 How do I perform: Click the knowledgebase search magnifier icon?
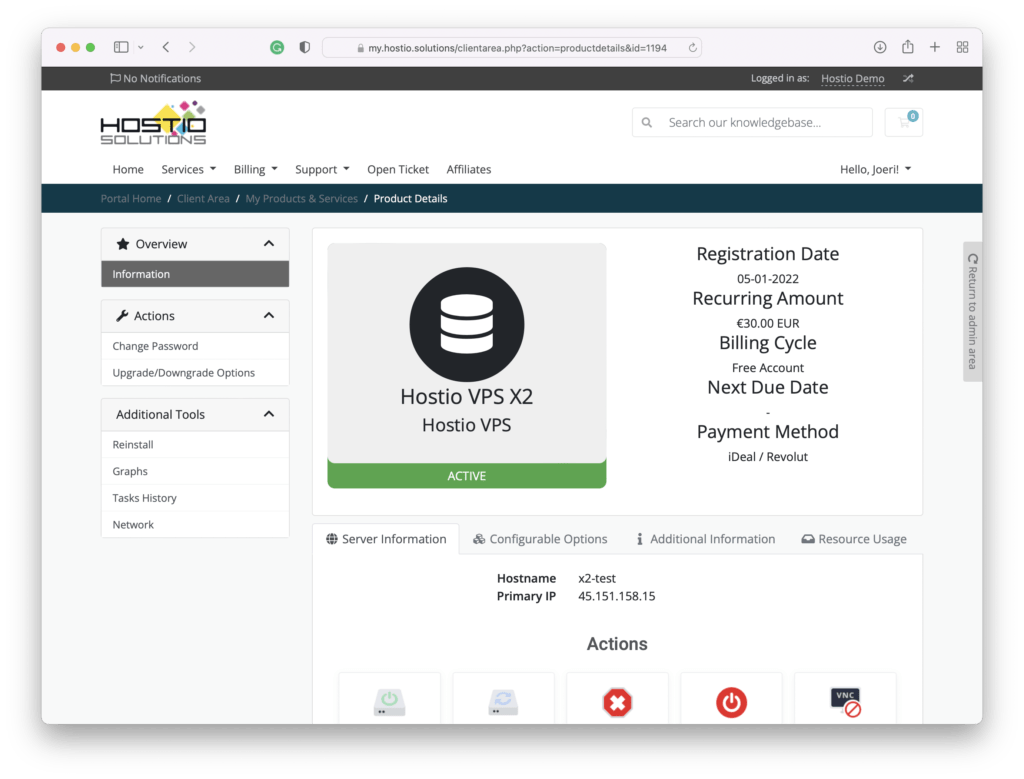tap(647, 122)
